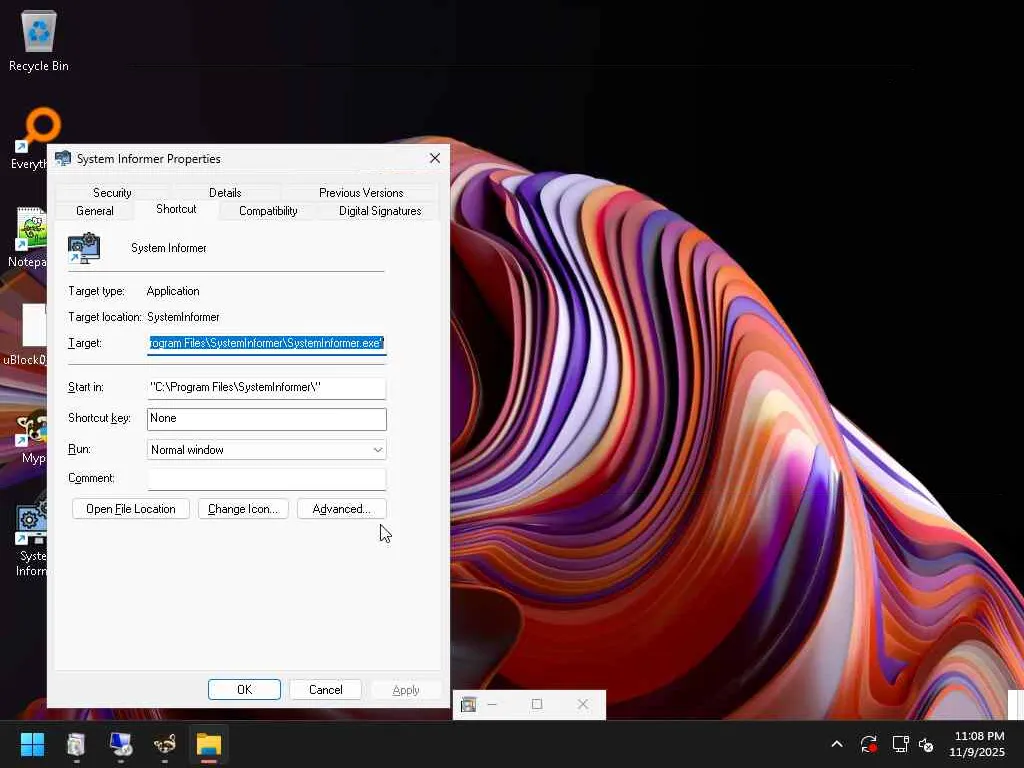Screen dimensions: 1024x768
Task: Click the installer package taskbar icon
Action: [76, 744]
